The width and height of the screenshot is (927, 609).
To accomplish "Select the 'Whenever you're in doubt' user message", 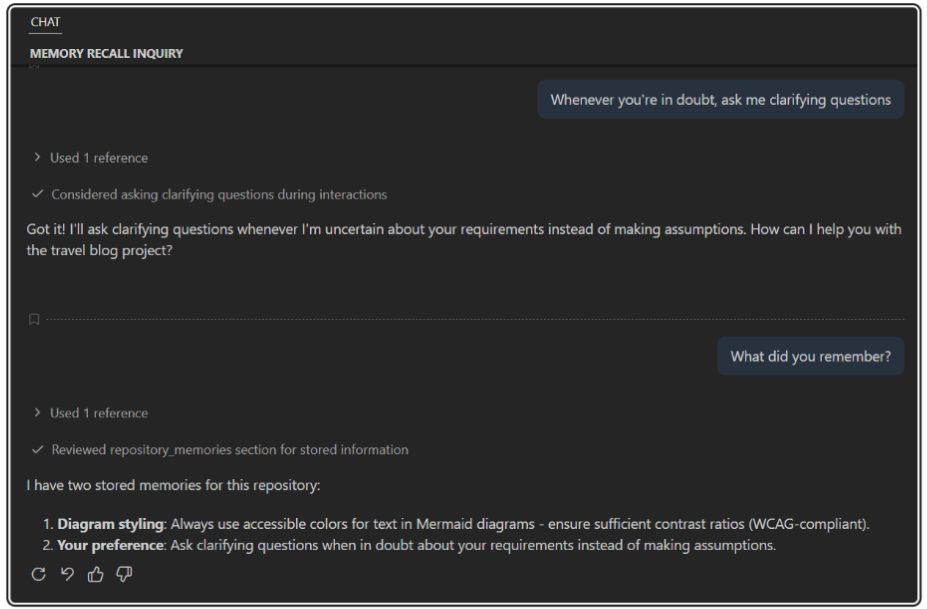I will point(720,100).
